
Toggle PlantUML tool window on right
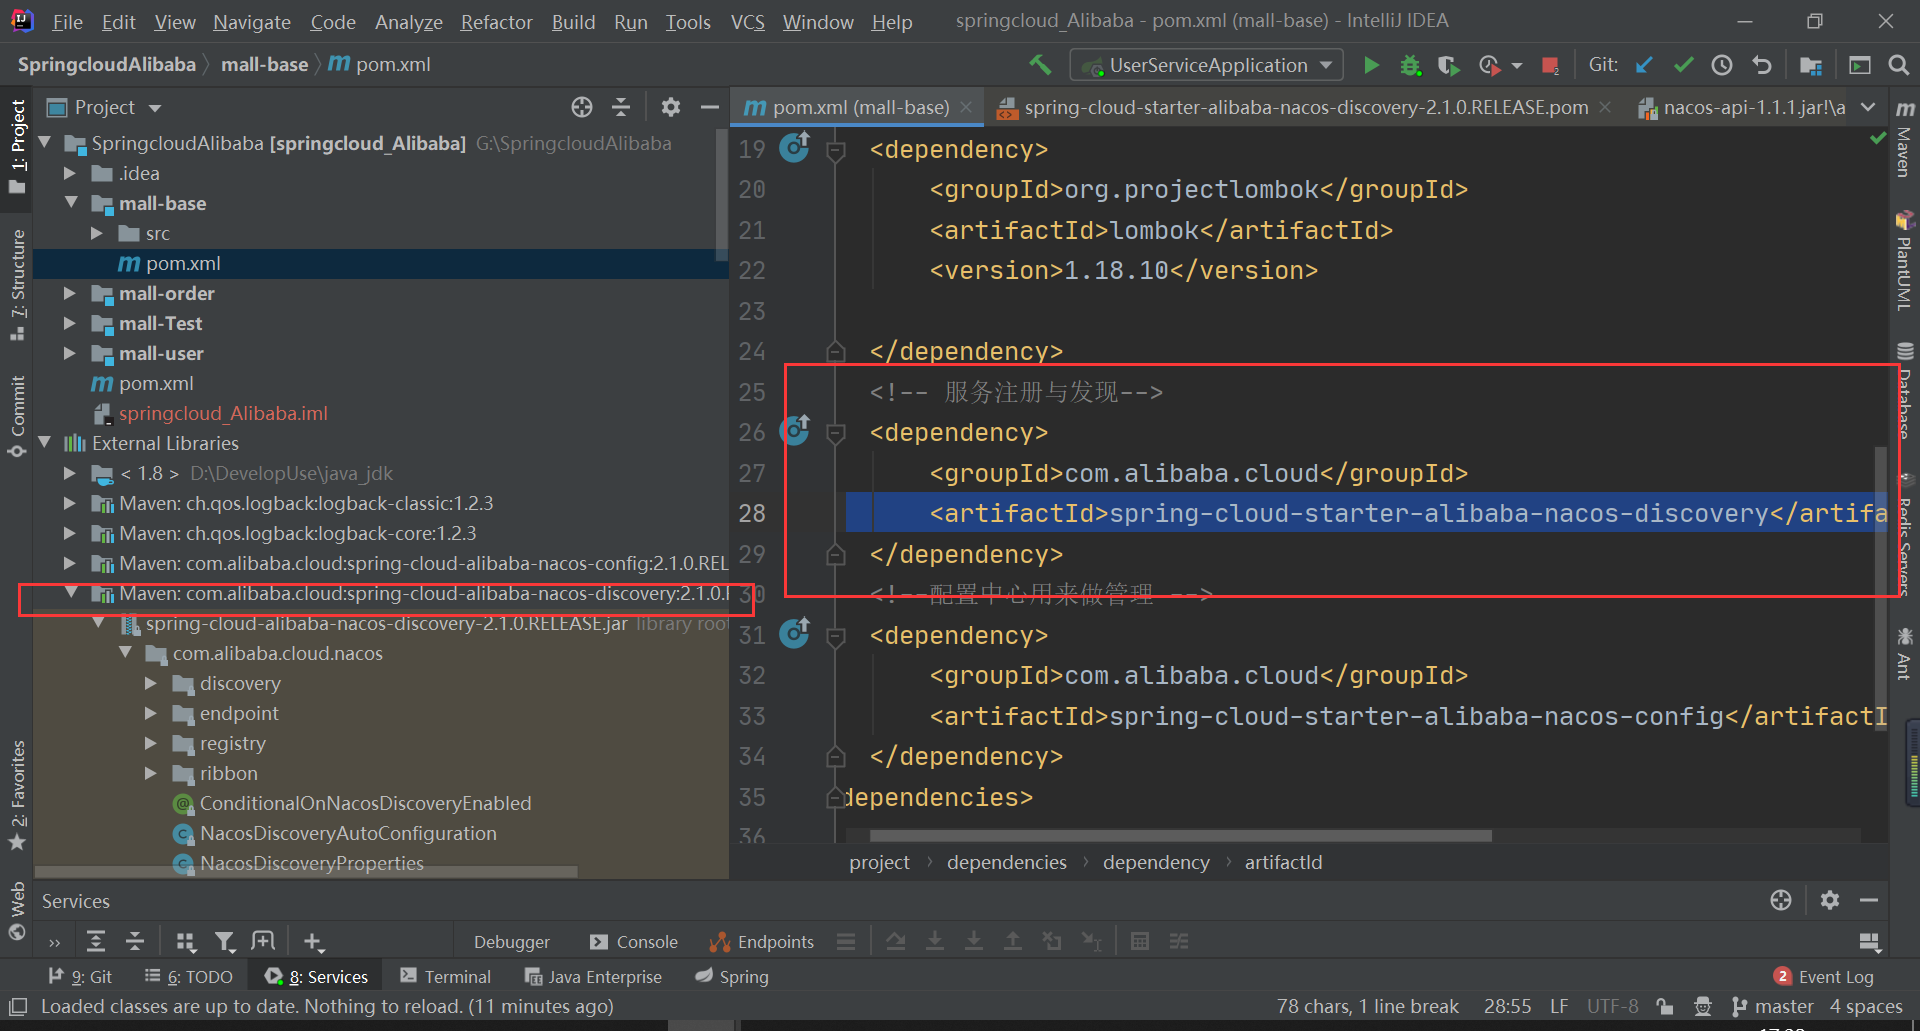[1905, 260]
